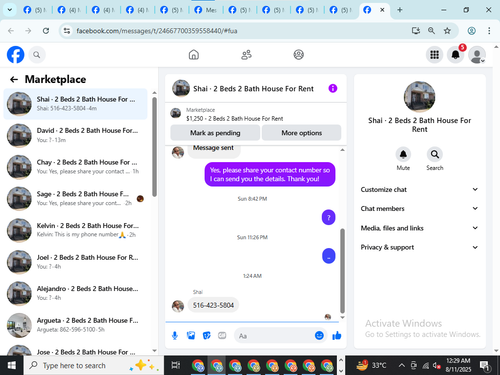
Task: Choose a GIF icon in composer
Action: pos(222,335)
